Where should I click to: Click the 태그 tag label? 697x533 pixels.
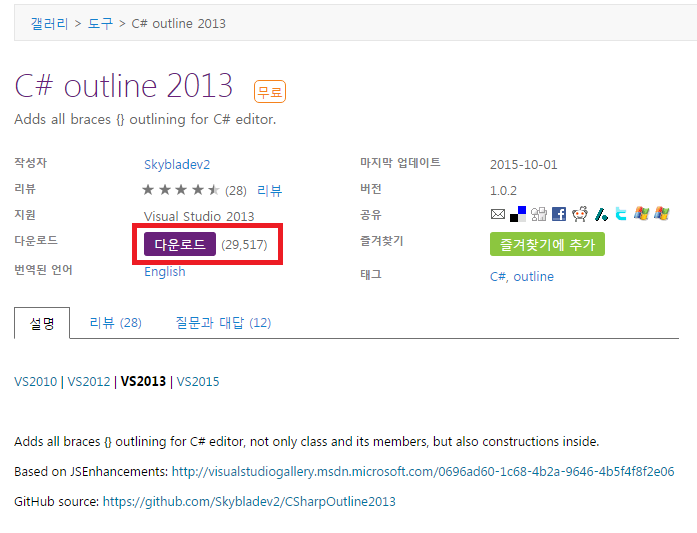[371, 275]
